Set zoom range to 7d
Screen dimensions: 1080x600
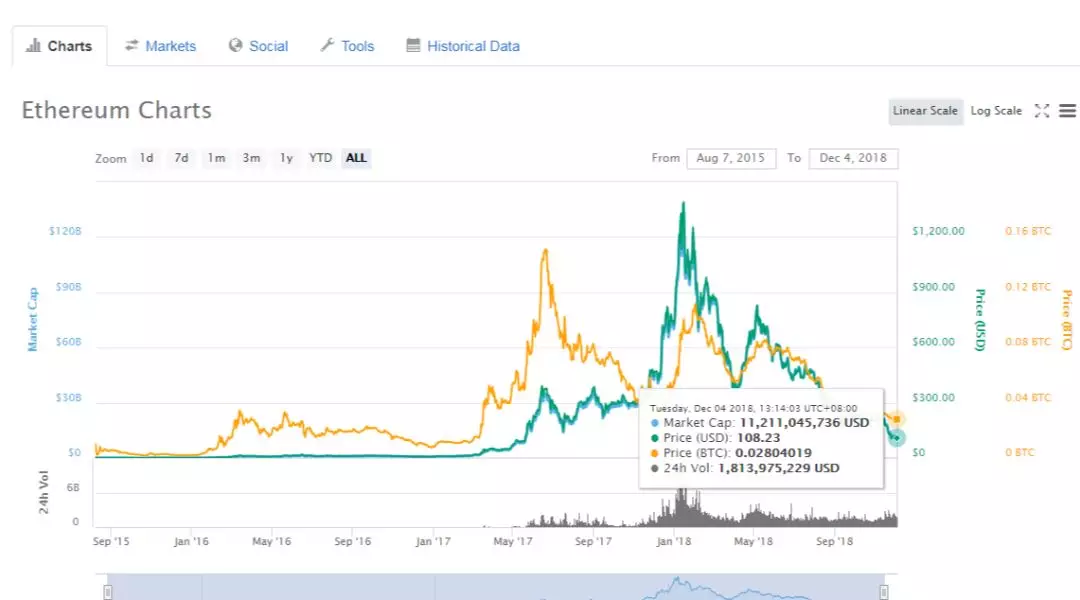click(181, 158)
